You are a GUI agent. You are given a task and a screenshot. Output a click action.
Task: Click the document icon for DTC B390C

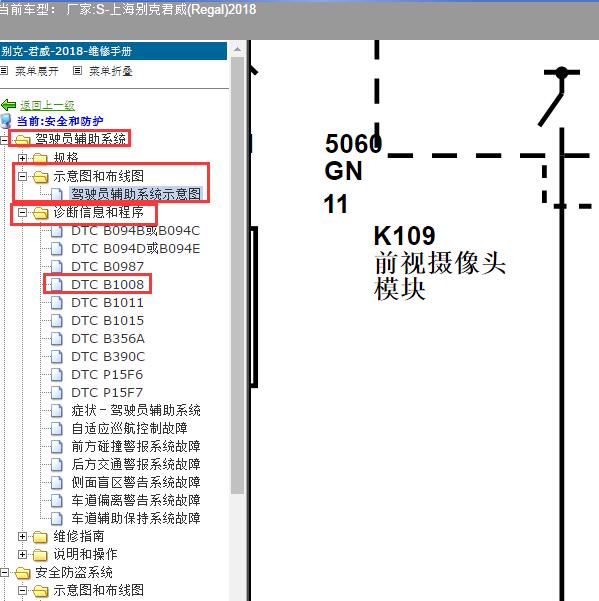pos(57,357)
